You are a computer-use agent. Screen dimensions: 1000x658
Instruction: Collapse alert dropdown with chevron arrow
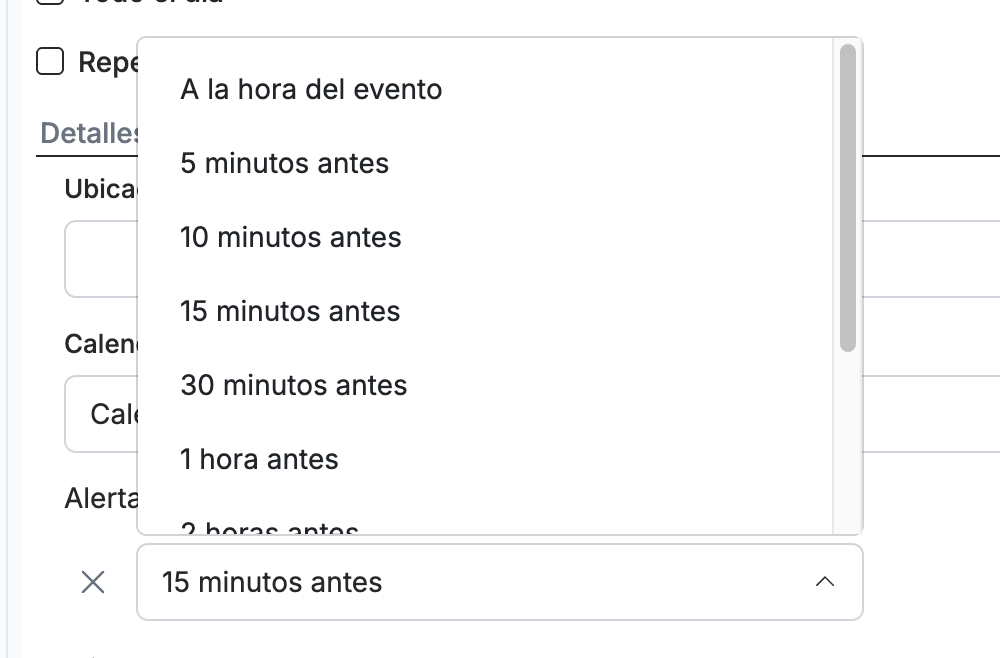[x=825, y=581]
